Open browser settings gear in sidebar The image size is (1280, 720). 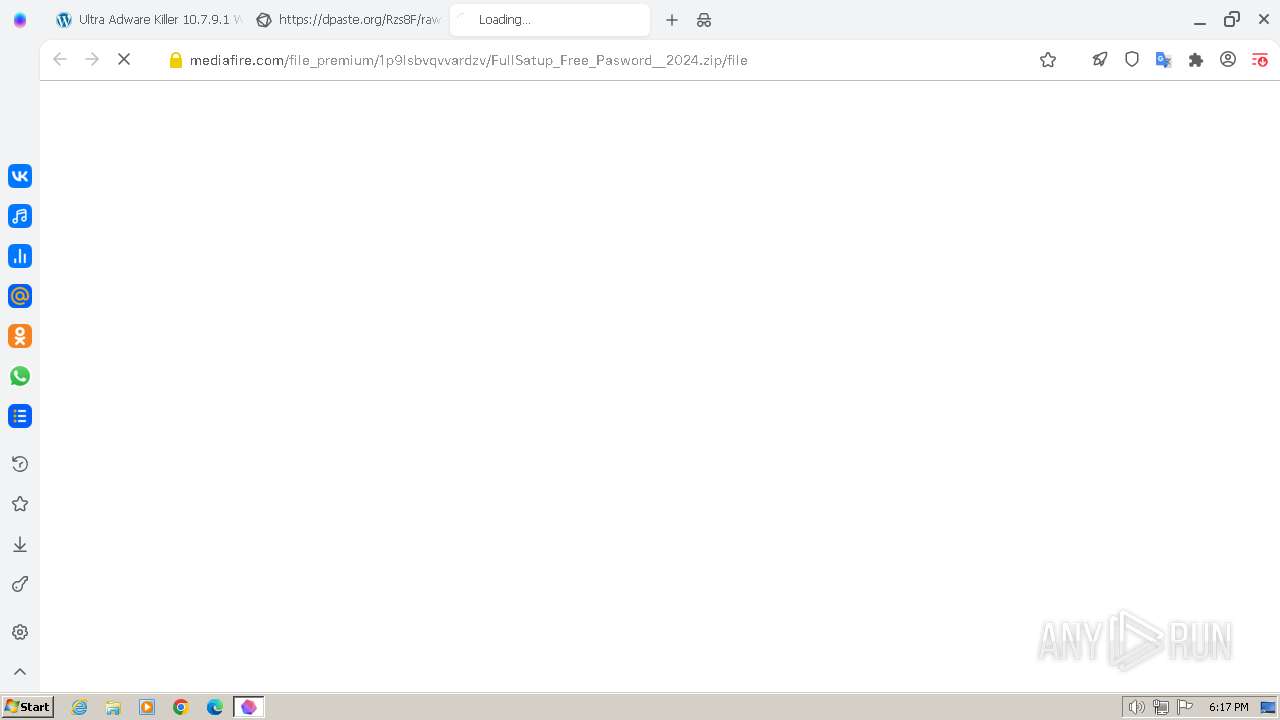coord(20,632)
